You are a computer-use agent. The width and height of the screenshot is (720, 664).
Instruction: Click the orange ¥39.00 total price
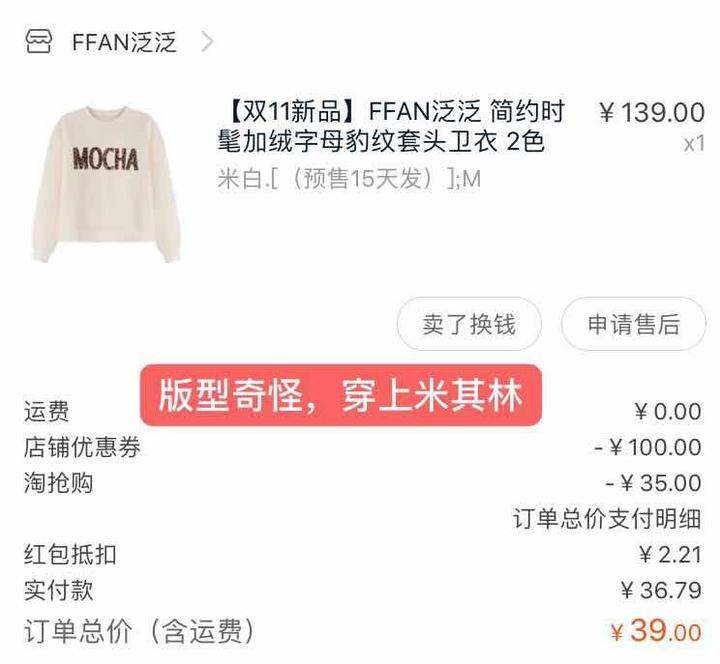point(656,631)
